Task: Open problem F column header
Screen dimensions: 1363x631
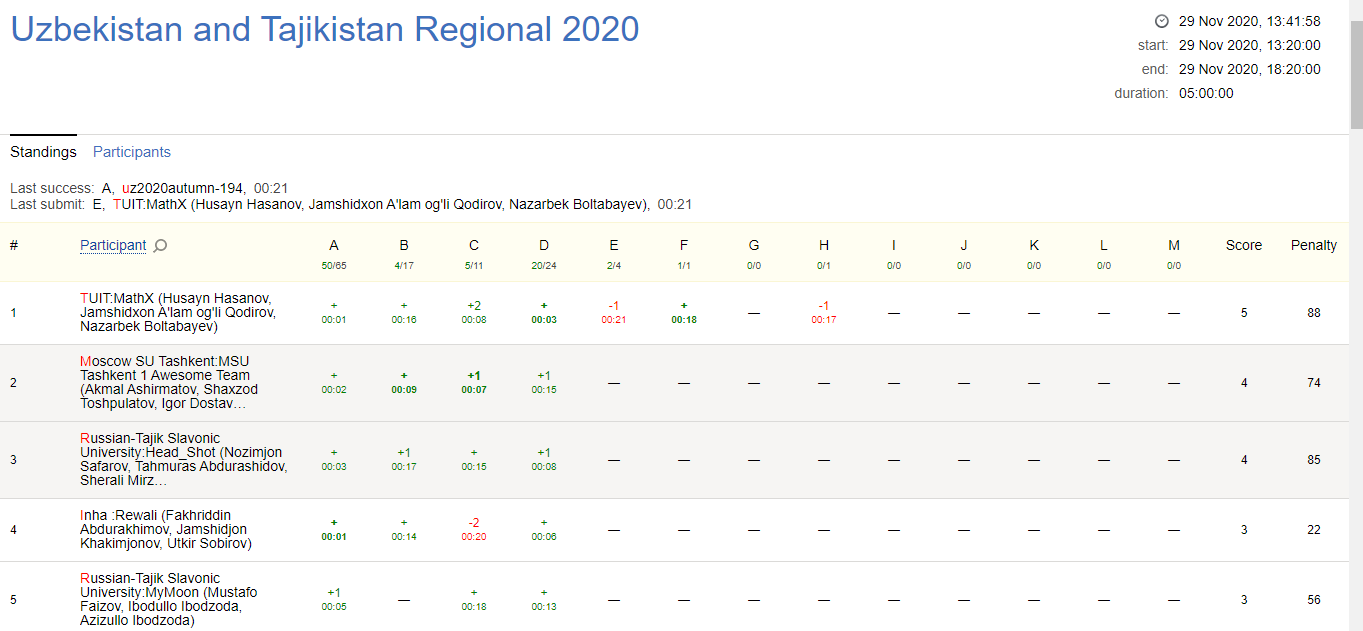Action: (684, 245)
